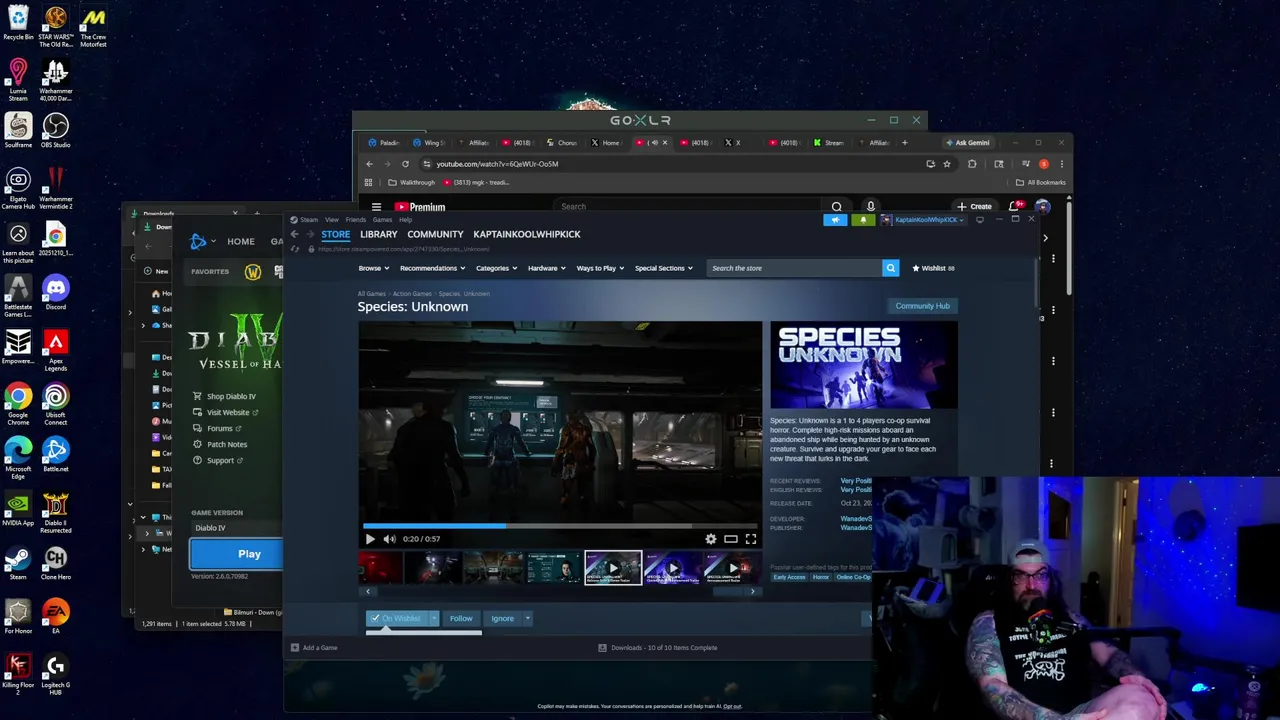The image size is (1280, 720).
Task: Click the YouTube voice search microphone
Action: (x=870, y=207)
